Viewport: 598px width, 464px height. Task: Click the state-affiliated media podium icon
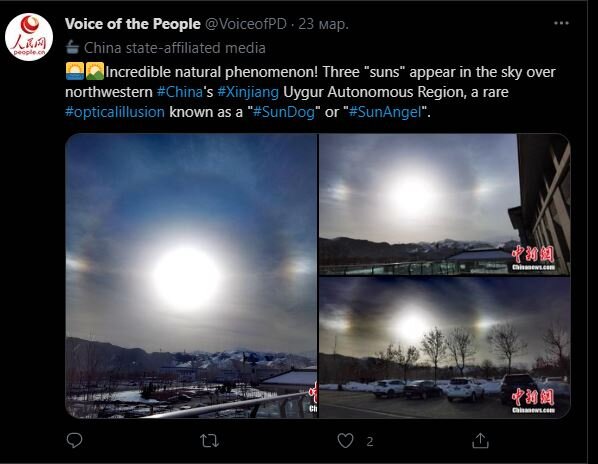72,48
